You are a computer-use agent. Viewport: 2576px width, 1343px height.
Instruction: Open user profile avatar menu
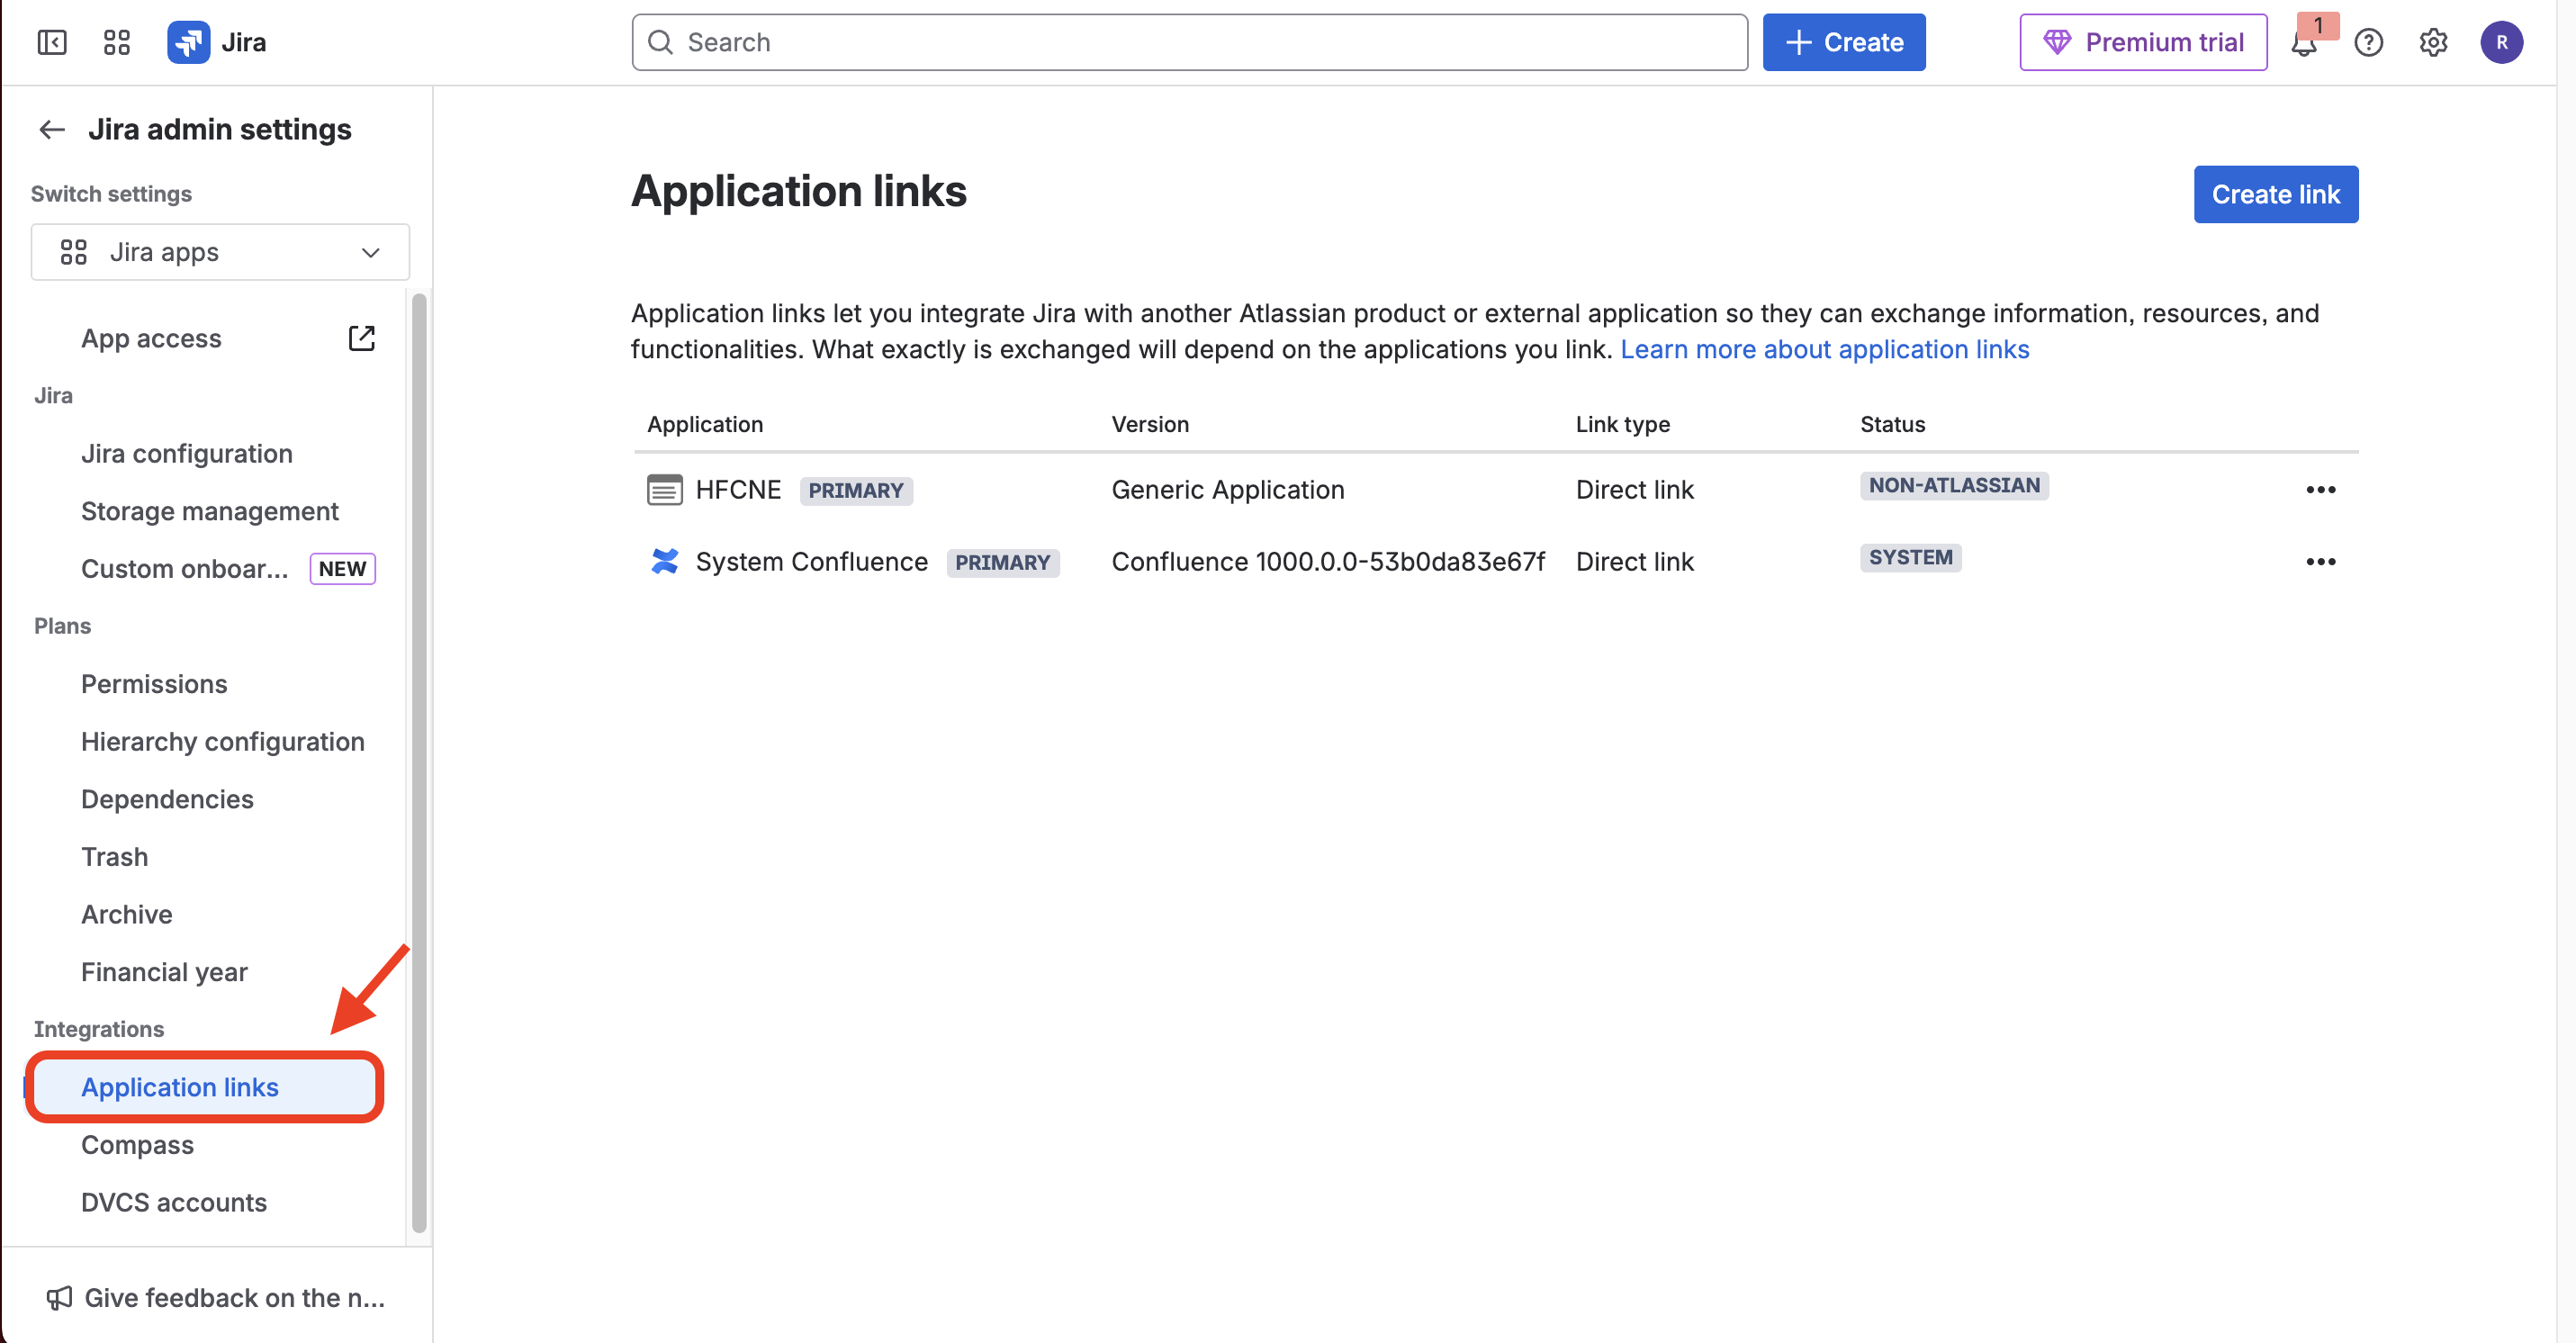pyautogui.click(x=2501, y=42)
